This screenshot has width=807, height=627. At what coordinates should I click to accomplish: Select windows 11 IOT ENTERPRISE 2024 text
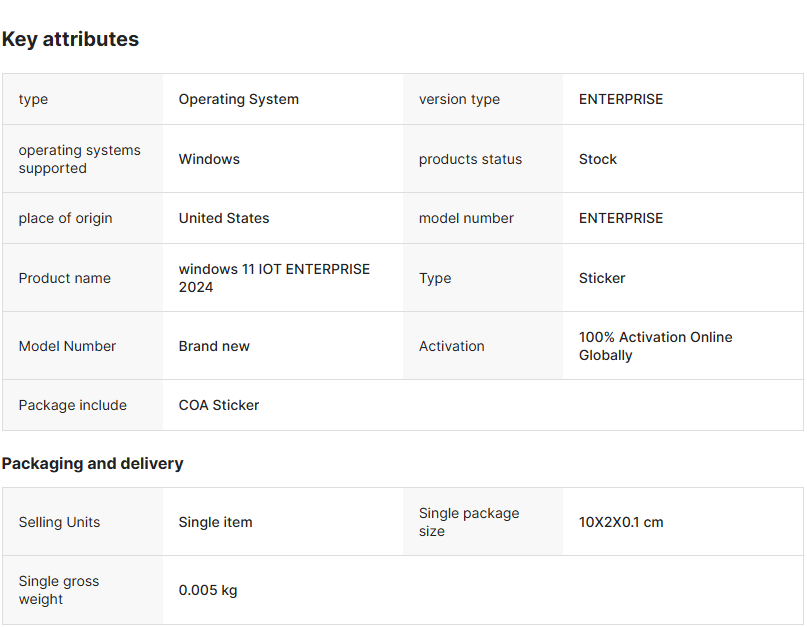point(274,278)
